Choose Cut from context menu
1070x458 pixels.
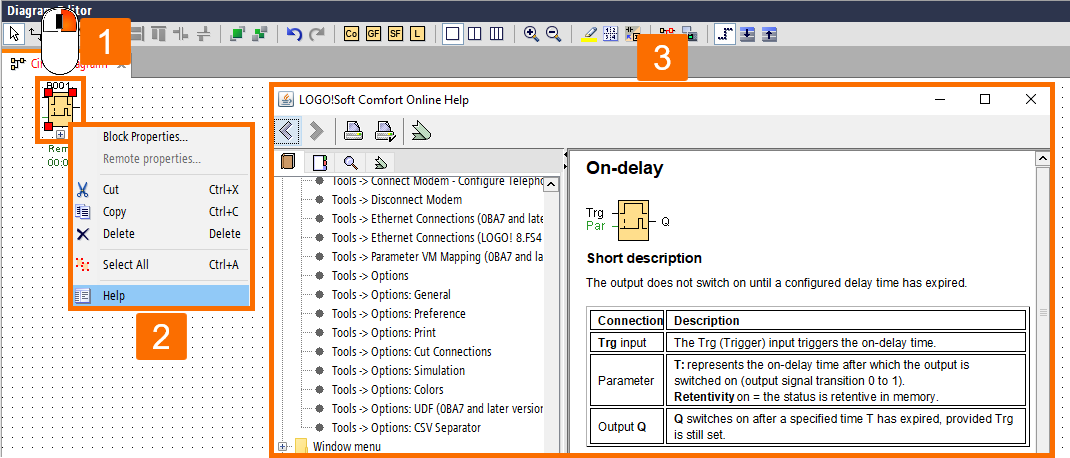(161, 190)
